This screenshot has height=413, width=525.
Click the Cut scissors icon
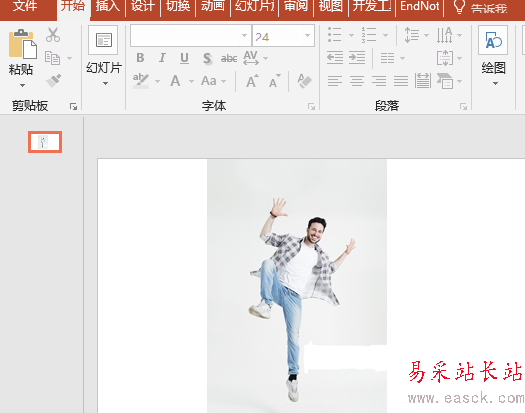coord(53,35)
